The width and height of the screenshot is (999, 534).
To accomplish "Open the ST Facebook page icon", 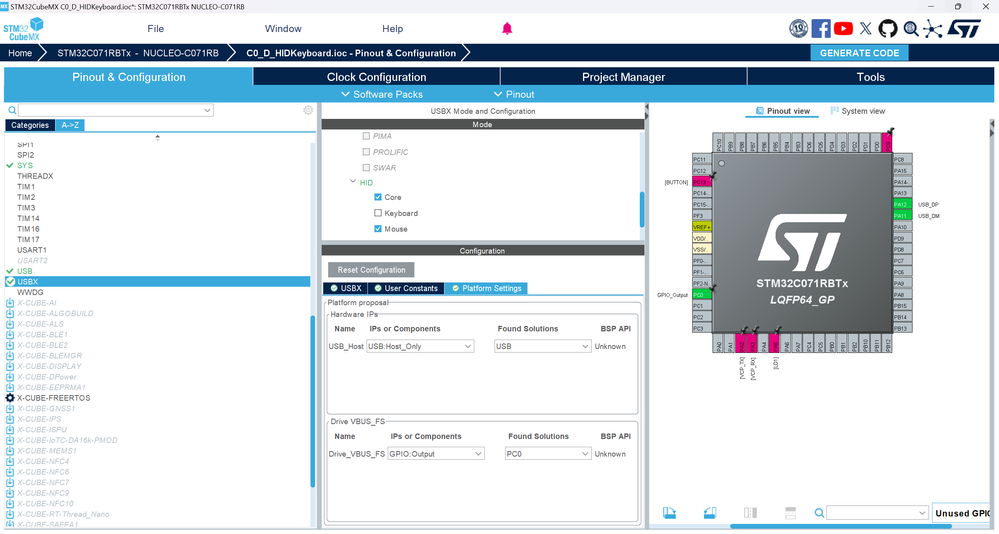I will click(x=821, y=29).
